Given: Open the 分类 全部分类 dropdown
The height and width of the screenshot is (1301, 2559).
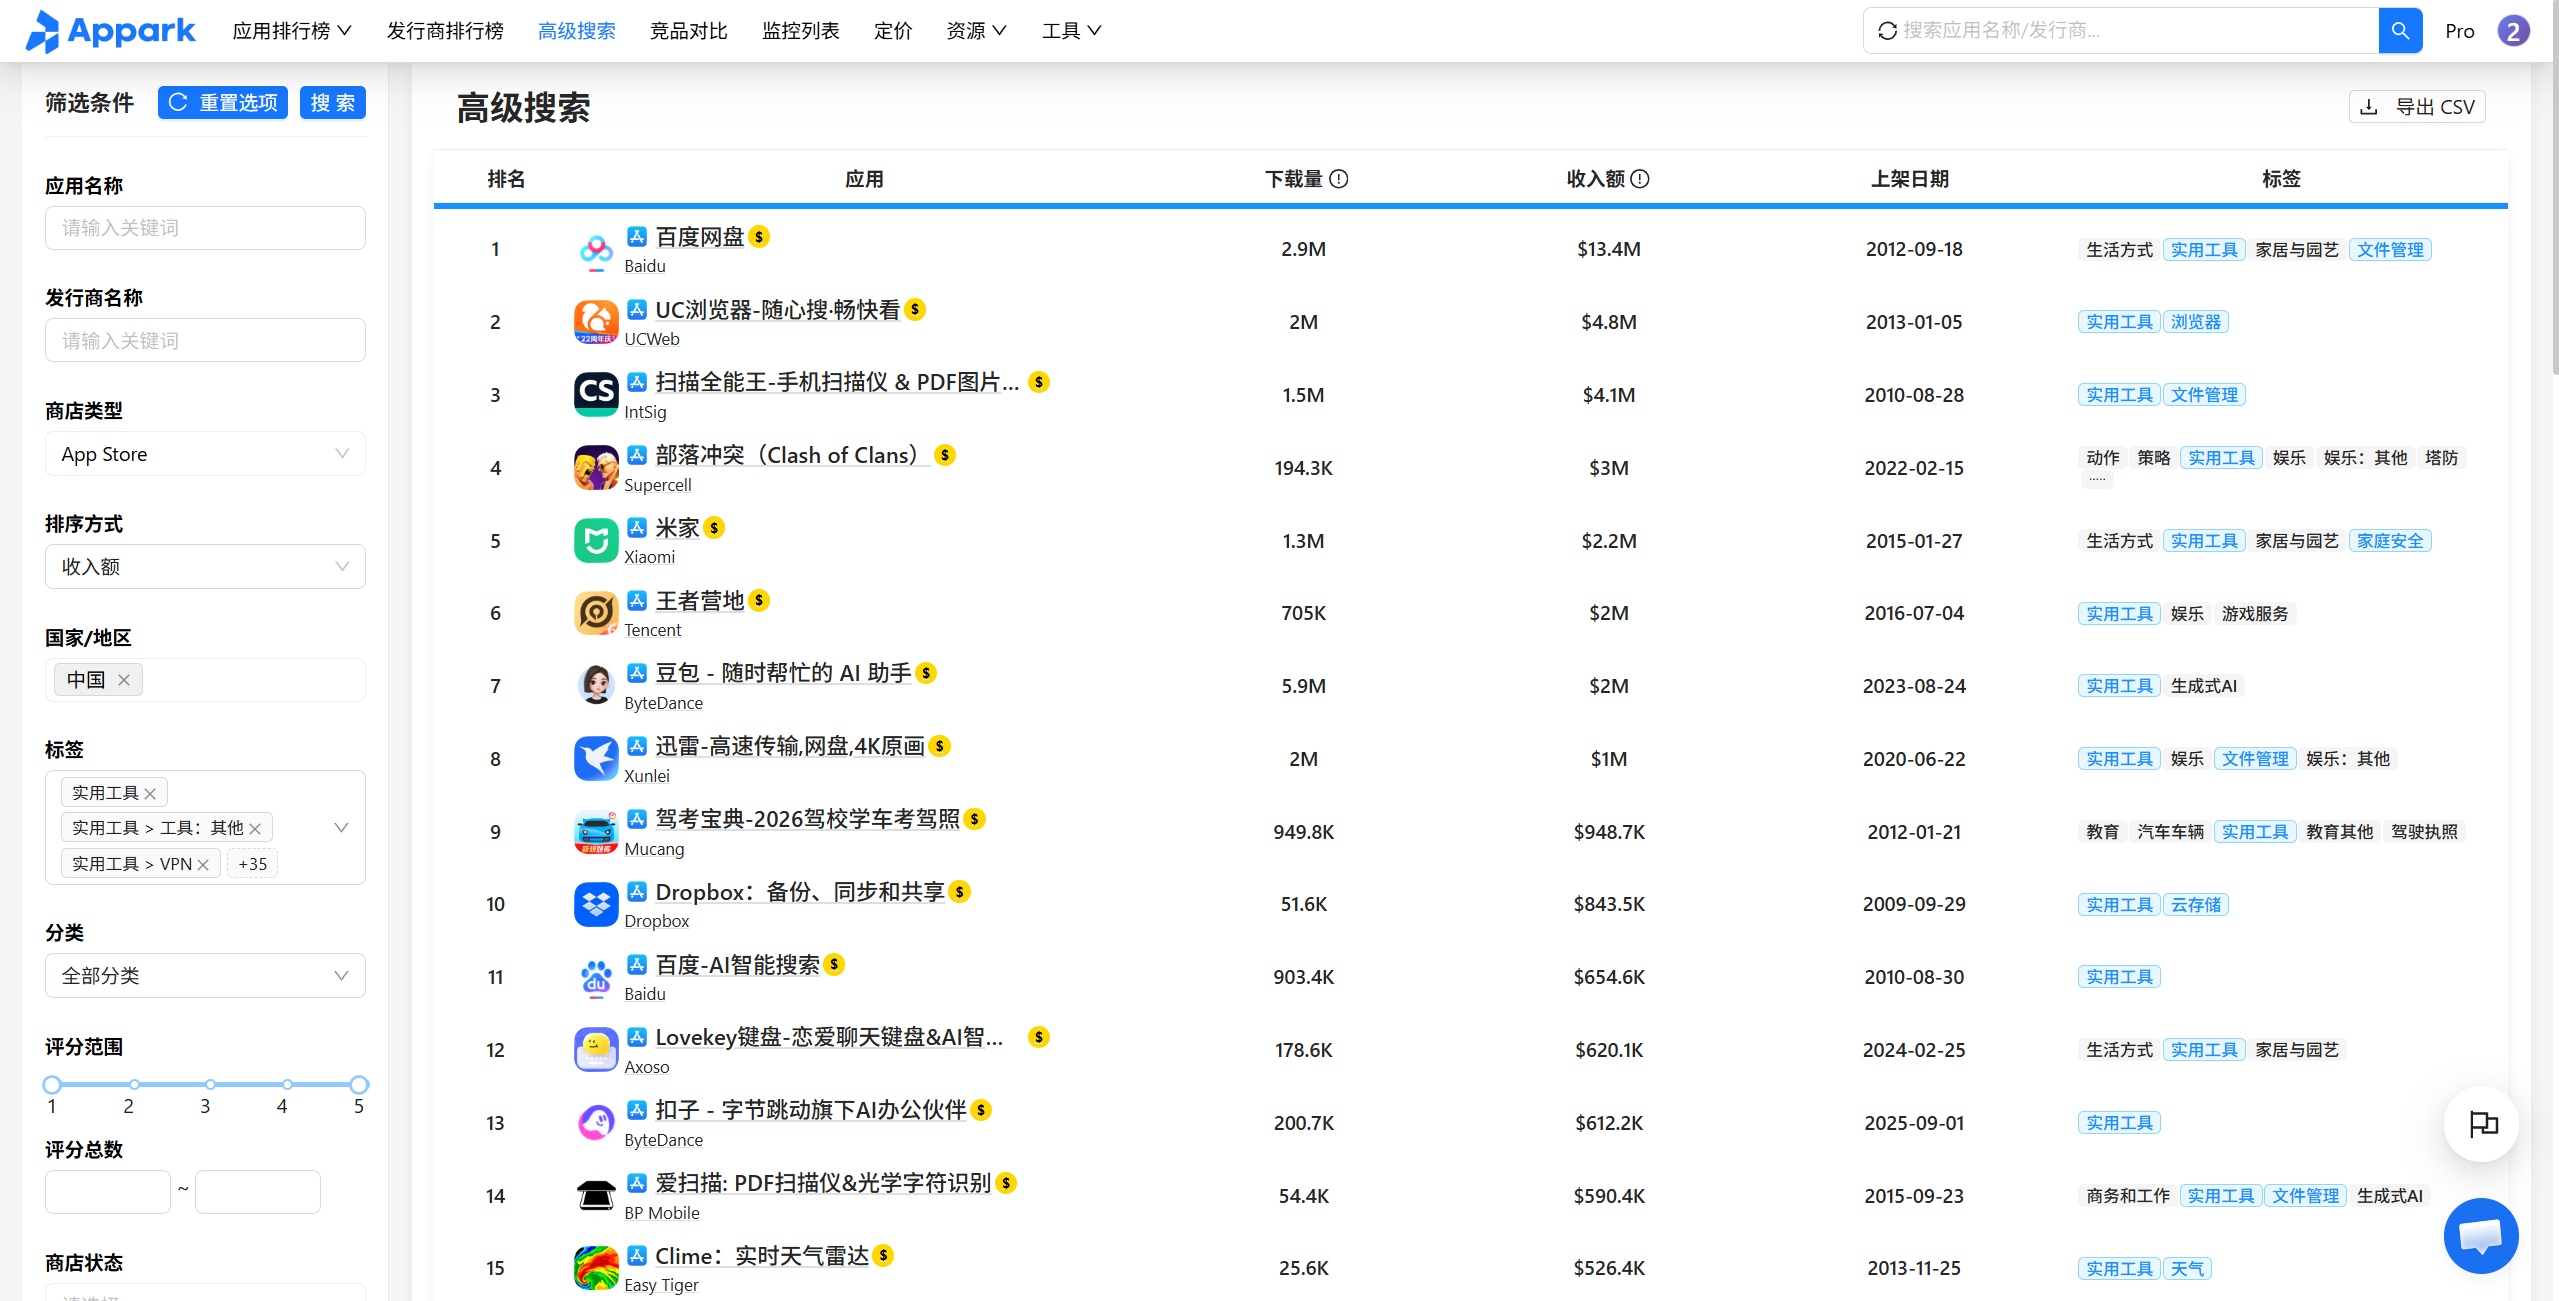Looking at the screenshot, I should click(205, 976).
